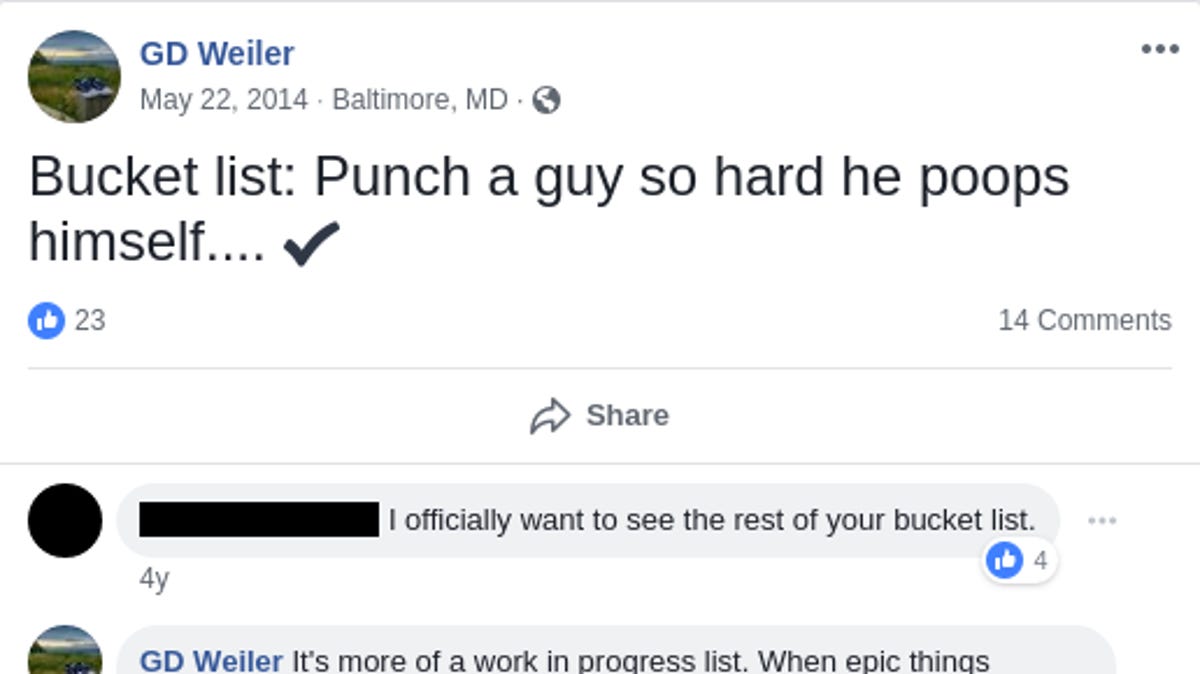Click the Share button label

pyautogui.click(x=627, y=415)
